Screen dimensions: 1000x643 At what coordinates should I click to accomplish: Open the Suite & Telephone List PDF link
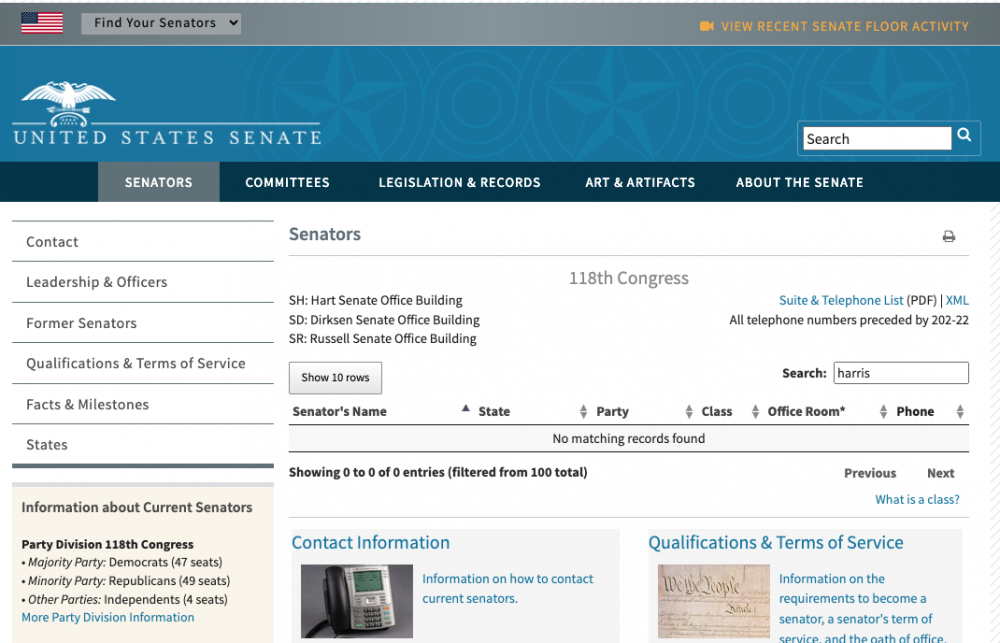click(x=841, y=300)
